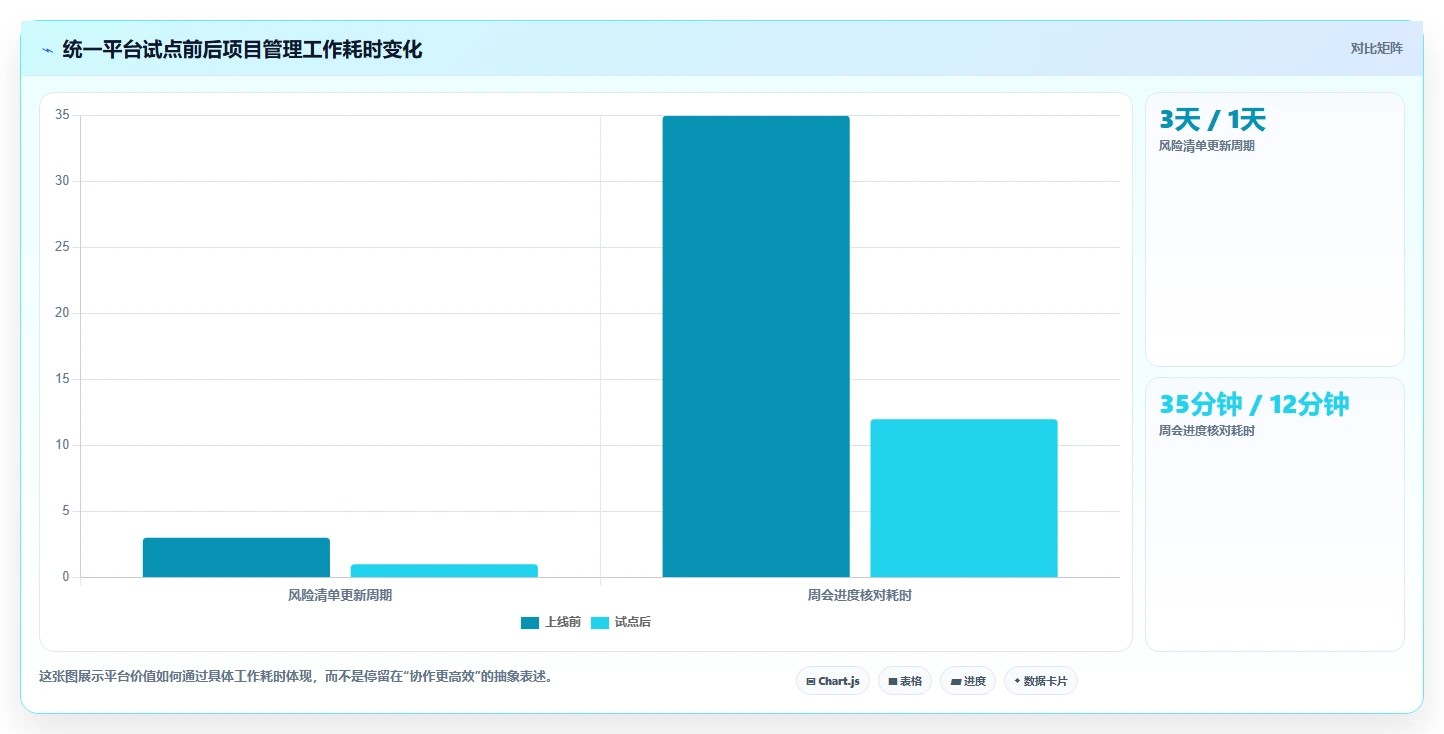Click the Chart.js tag pill

(832, 681)
